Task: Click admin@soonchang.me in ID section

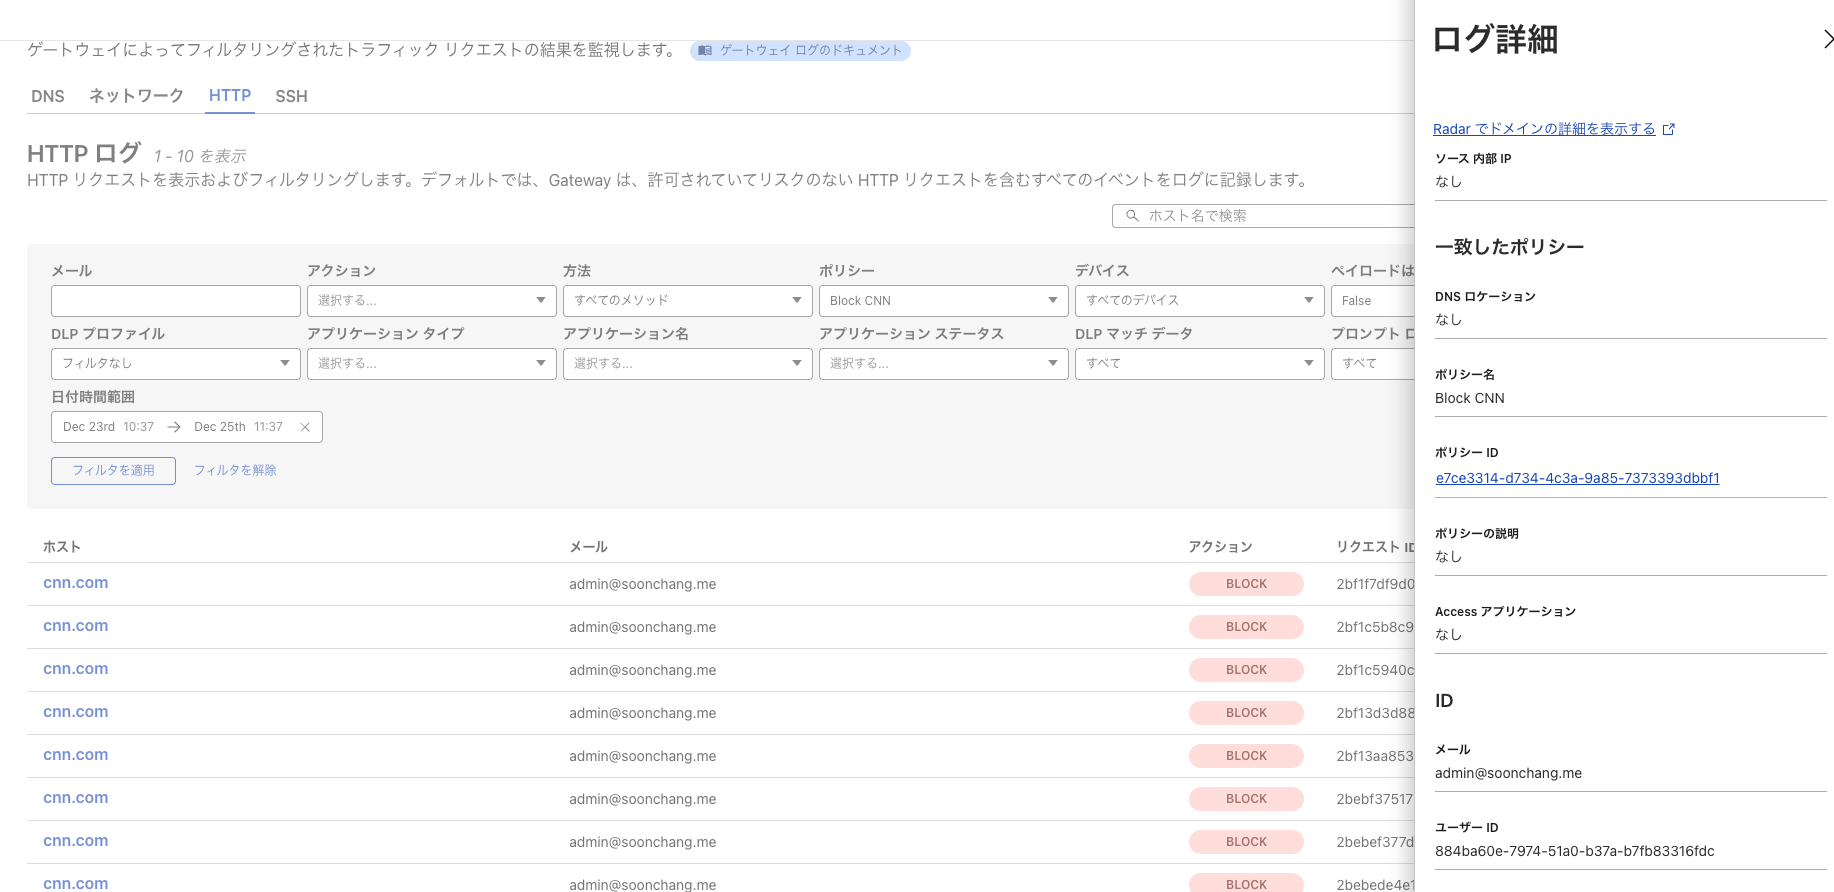Action: click(x=1508, y=773)
